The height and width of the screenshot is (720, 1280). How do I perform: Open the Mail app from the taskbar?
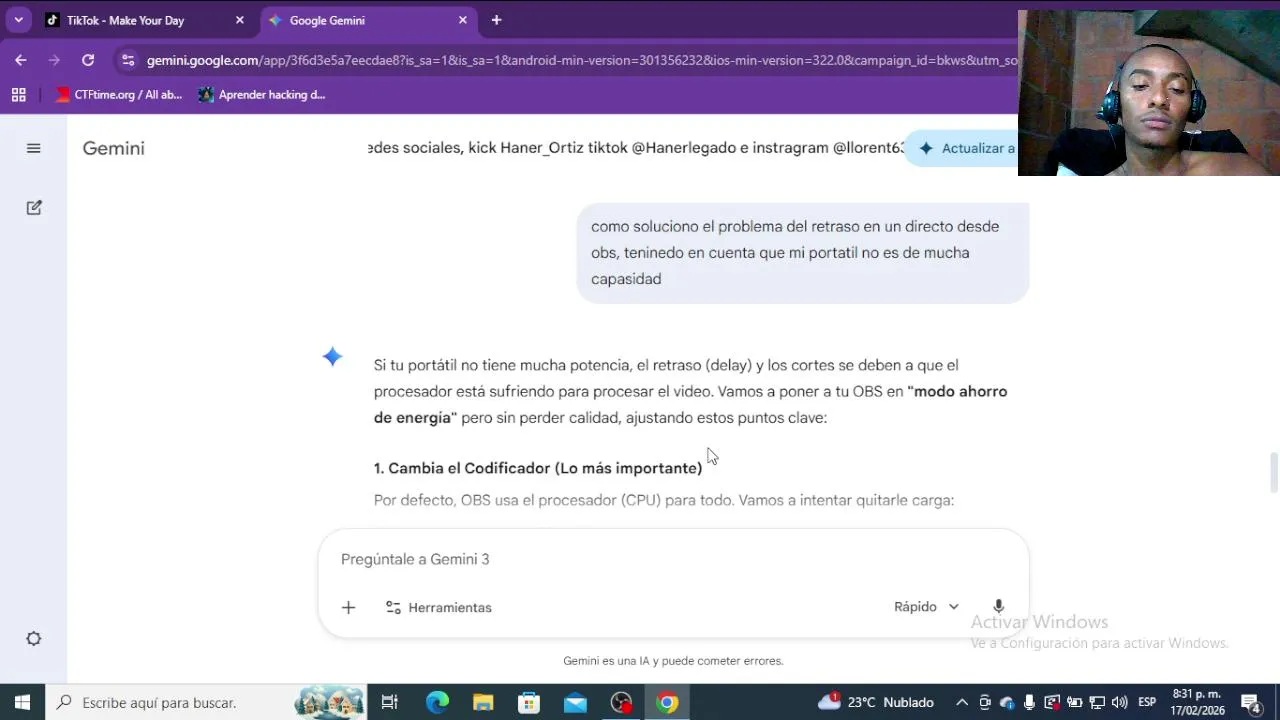(x=575, y=702)
